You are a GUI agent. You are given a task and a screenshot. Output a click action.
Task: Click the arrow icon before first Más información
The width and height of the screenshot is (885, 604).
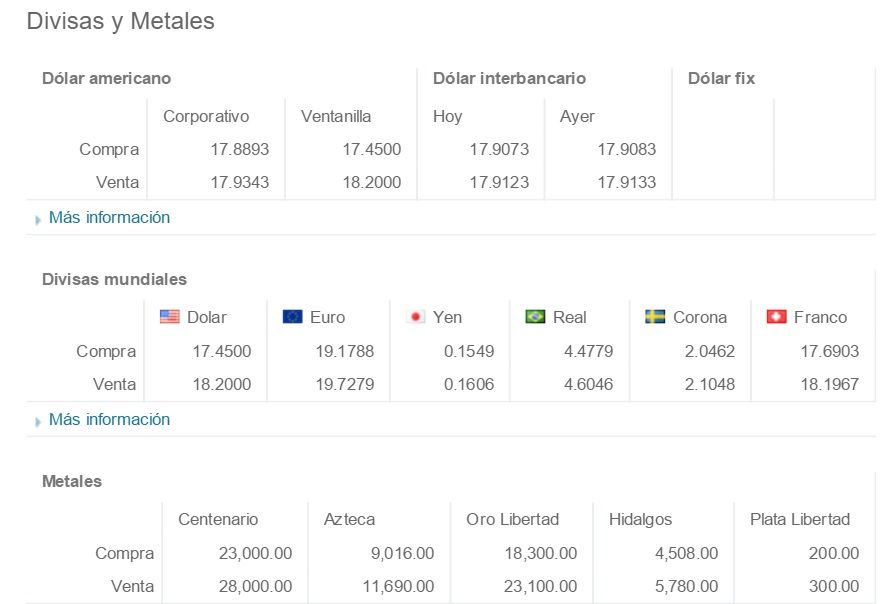pyautogui.click(x=37, y=218)
